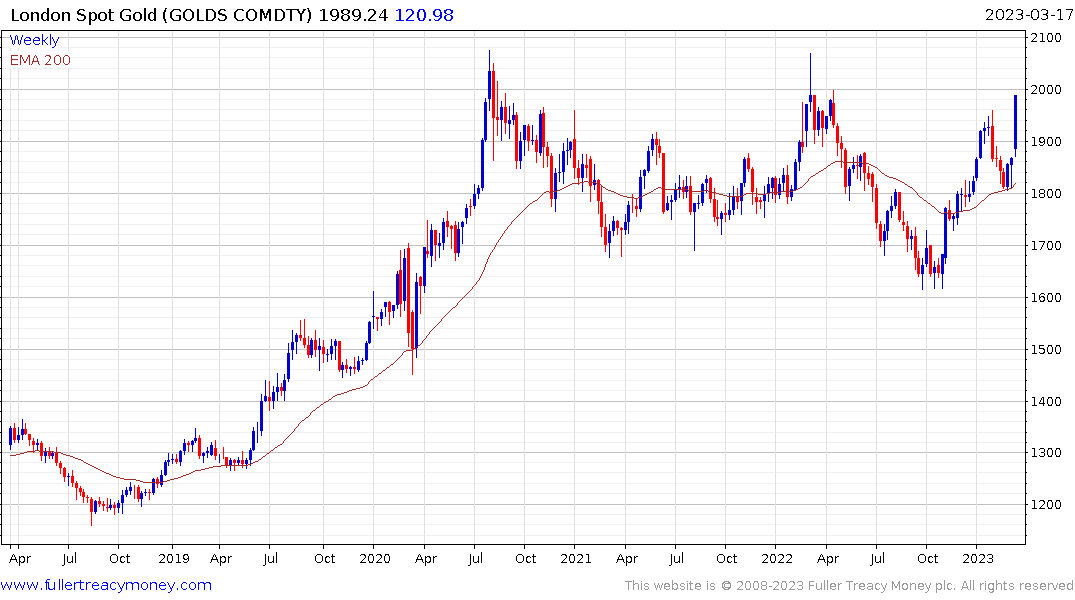Screen dimensions: 1075x600
Task: Click the 1600 price axis label
Action: [1046, 298]
